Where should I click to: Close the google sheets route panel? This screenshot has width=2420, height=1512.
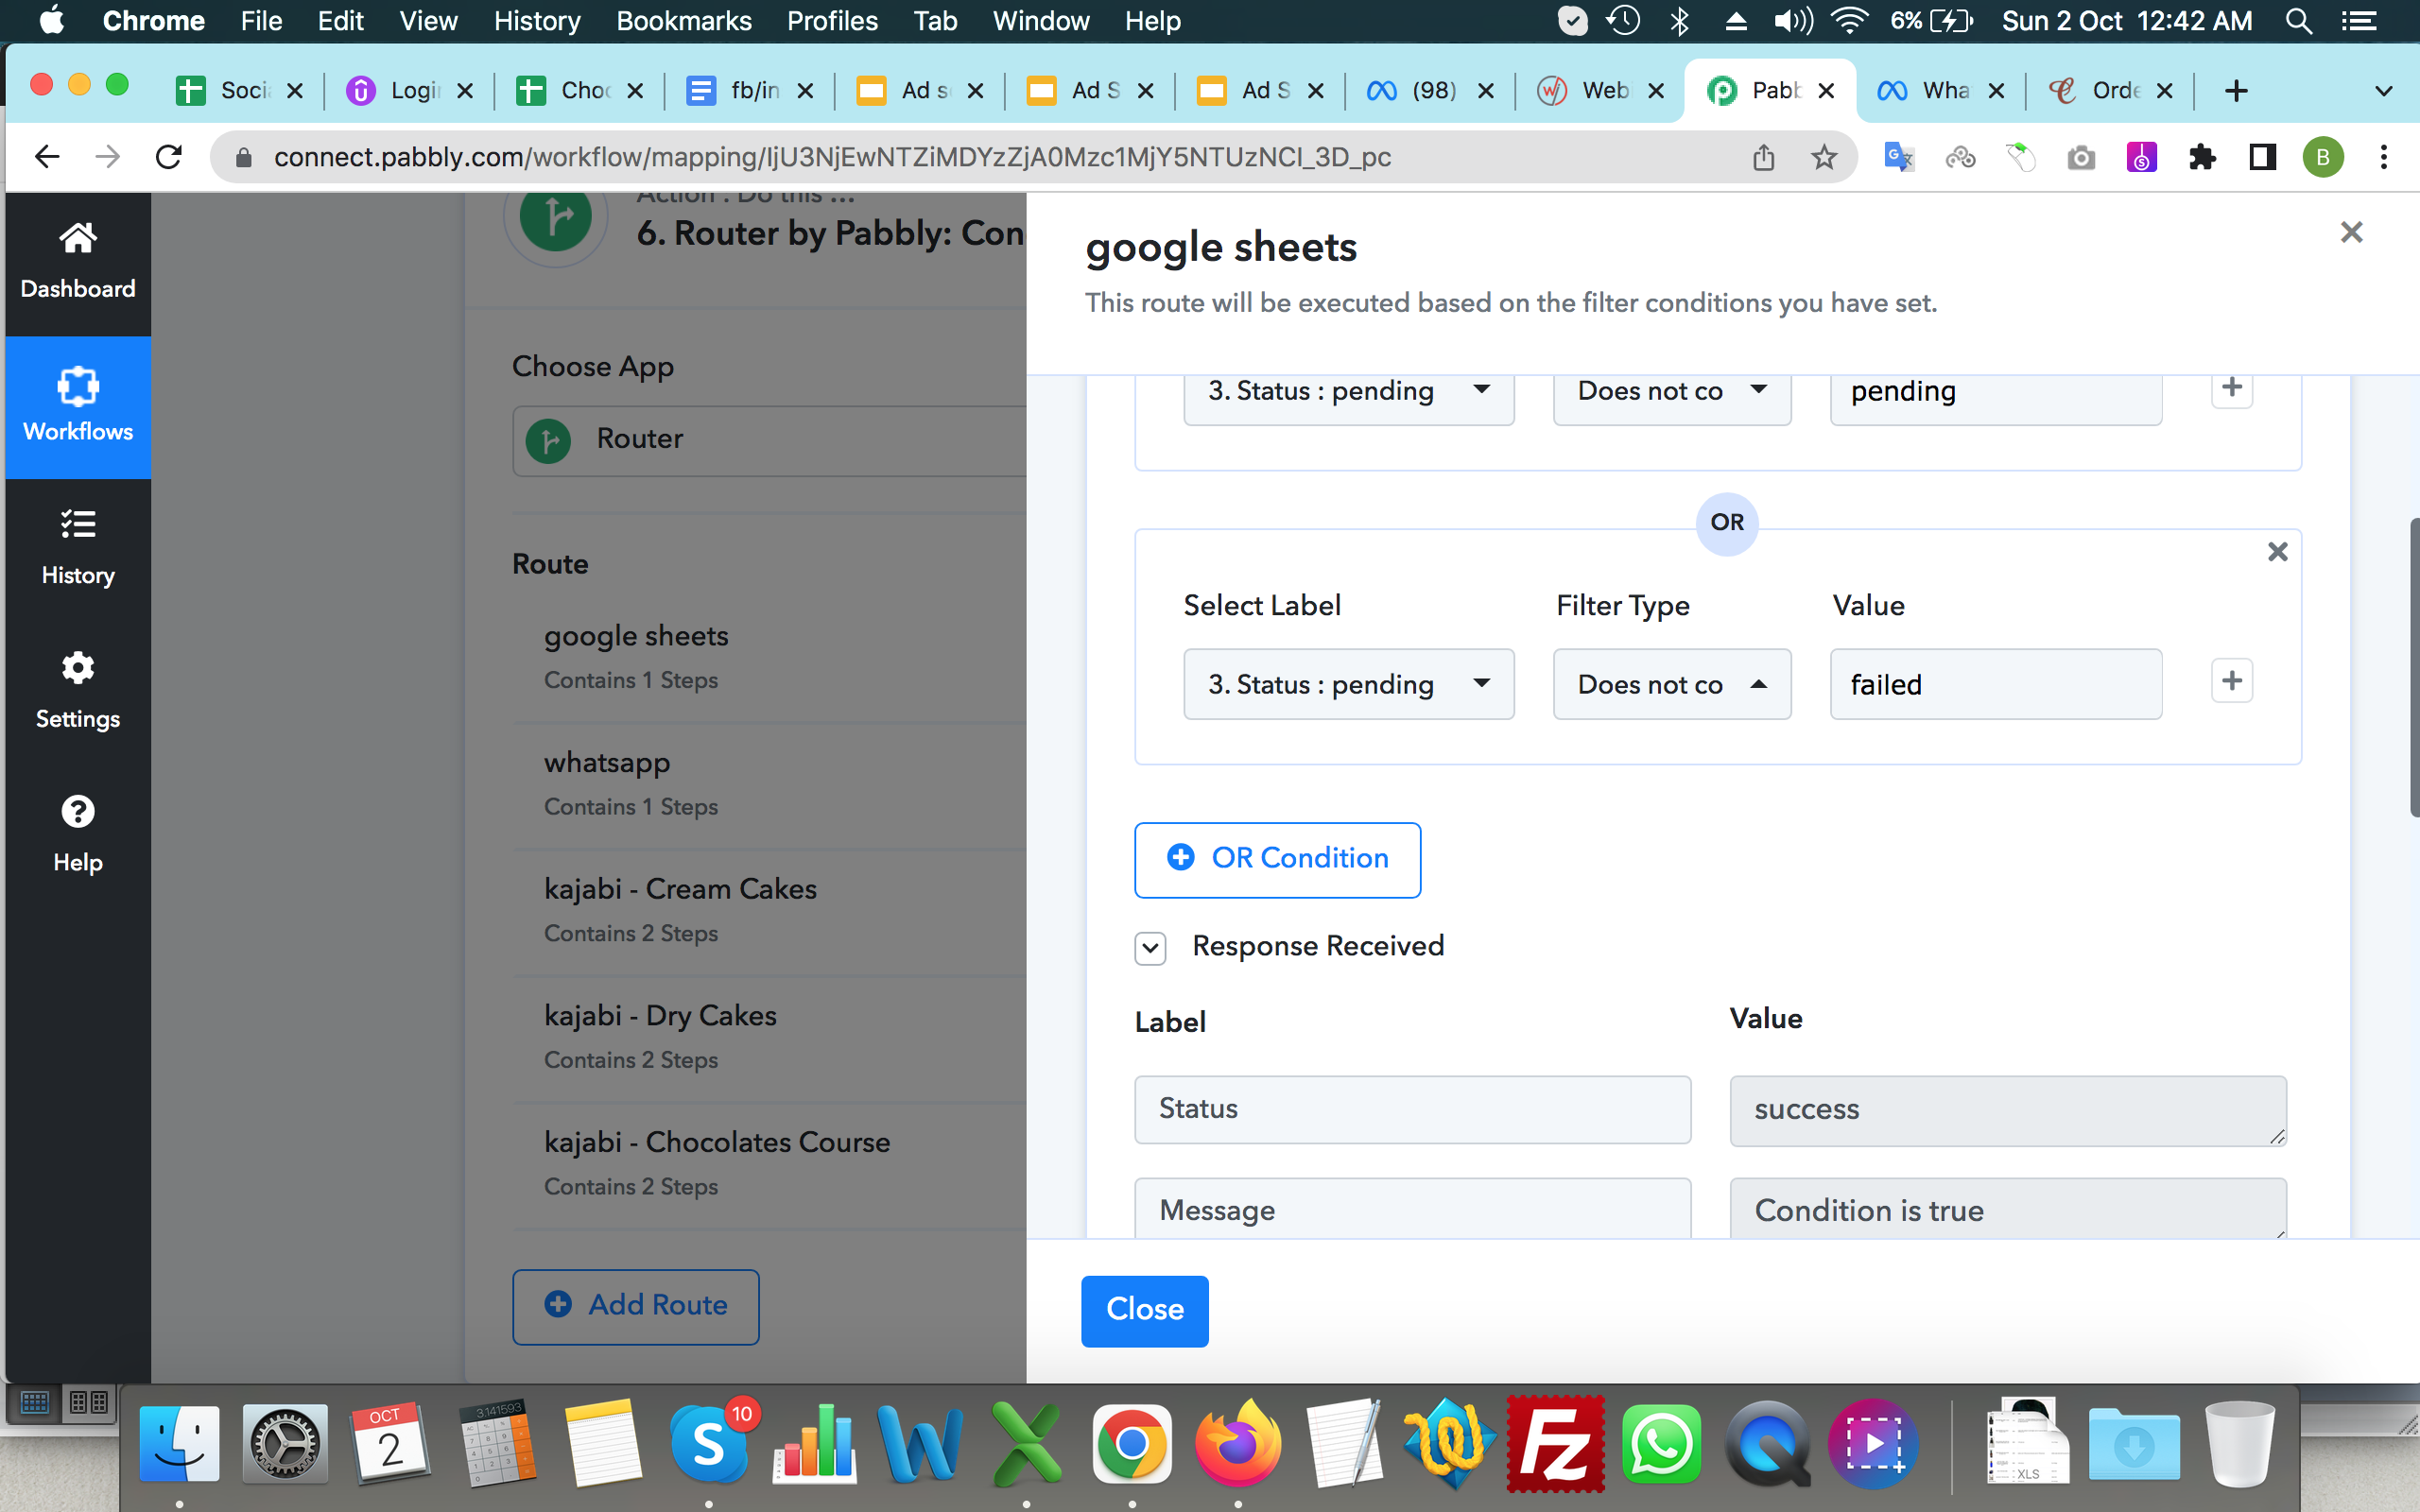(x=2351, y=232)
